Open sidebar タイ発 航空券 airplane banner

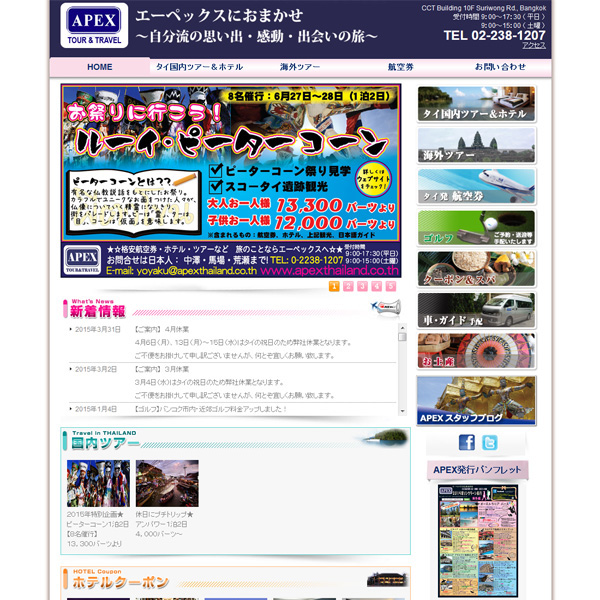coord(476,186)
